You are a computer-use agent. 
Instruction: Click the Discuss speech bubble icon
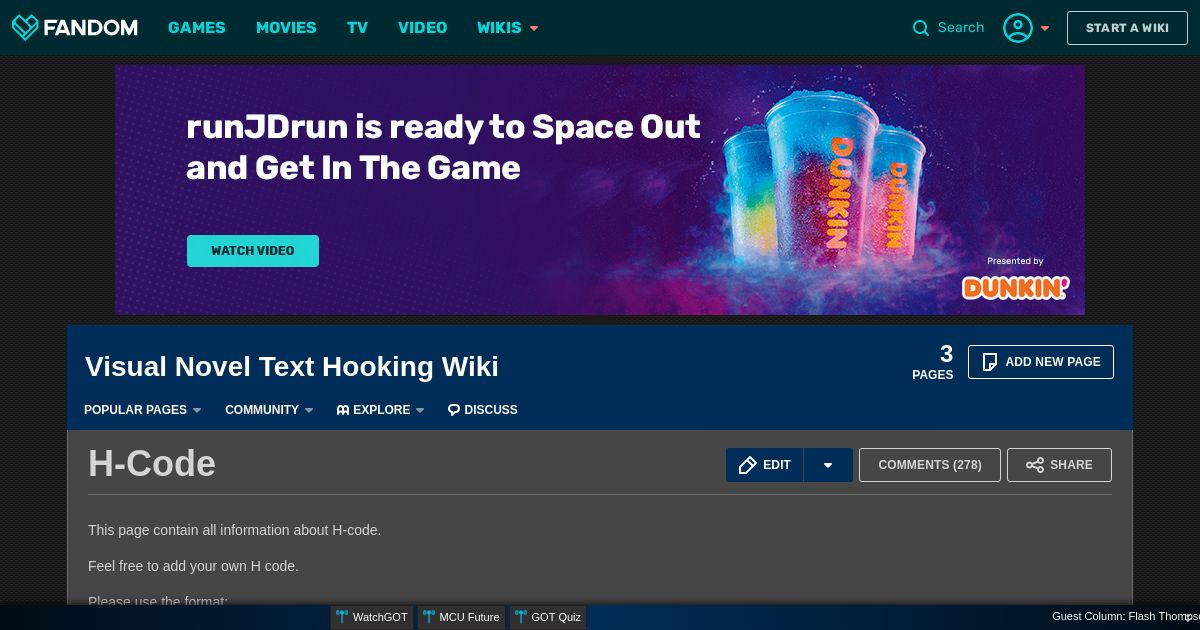(x=454, y=410)
